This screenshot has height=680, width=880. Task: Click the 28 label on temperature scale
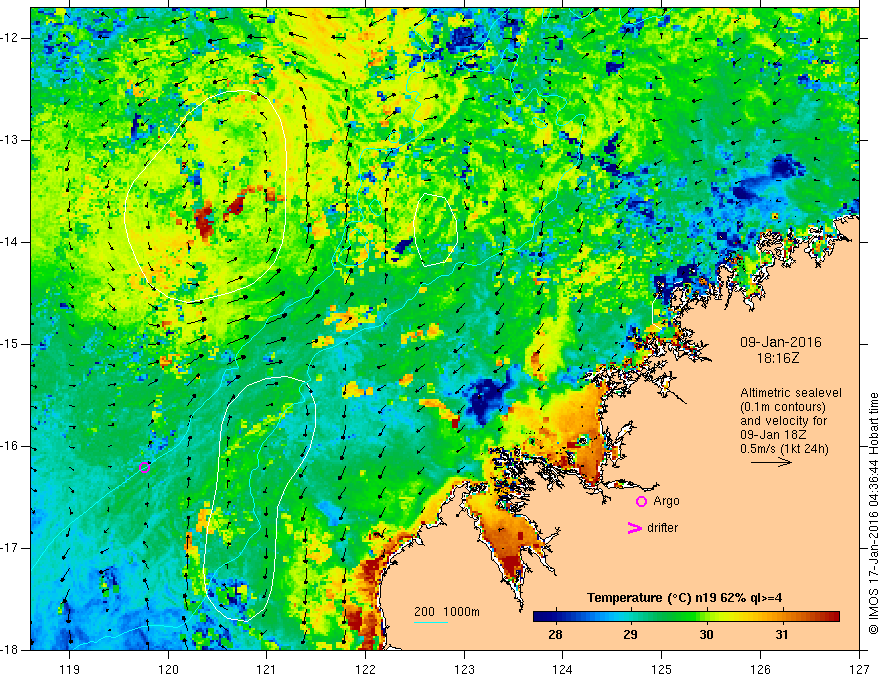(555, 635)
